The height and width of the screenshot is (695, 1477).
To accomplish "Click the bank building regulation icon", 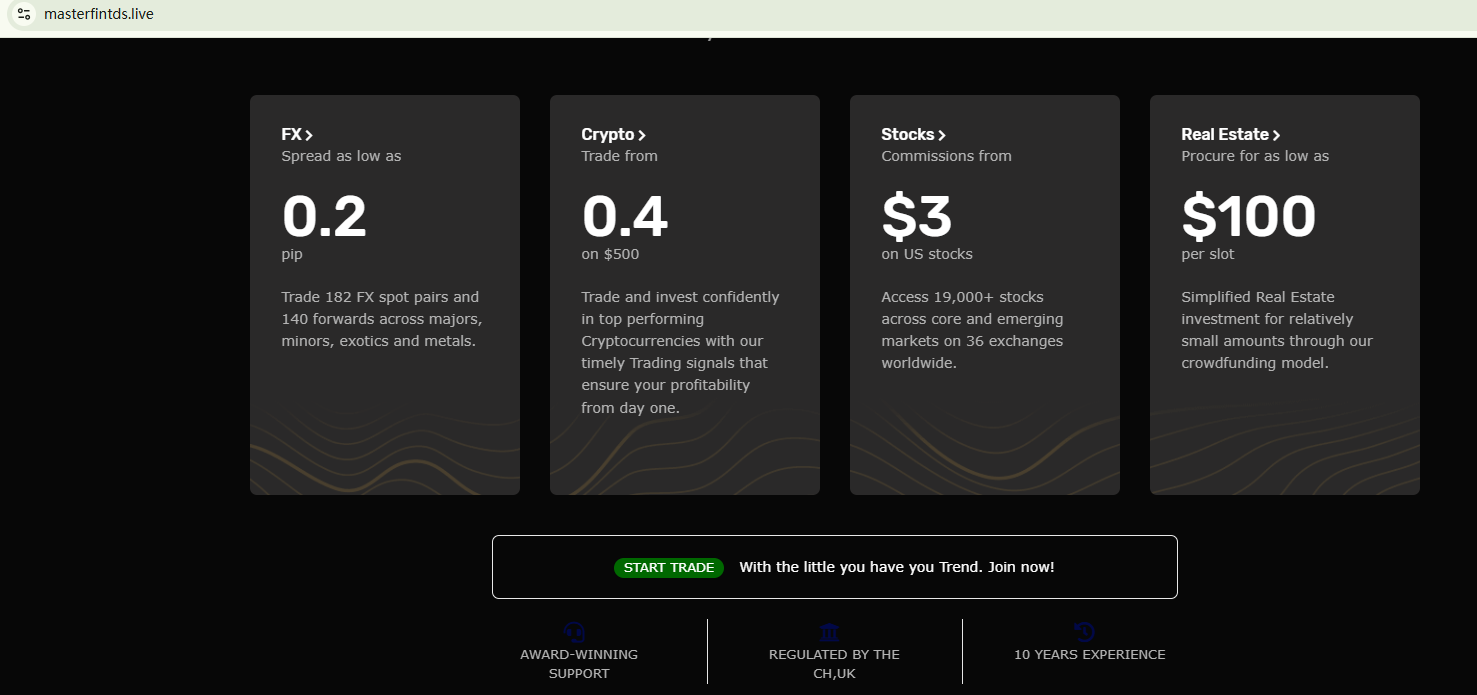I will (829, 632).
